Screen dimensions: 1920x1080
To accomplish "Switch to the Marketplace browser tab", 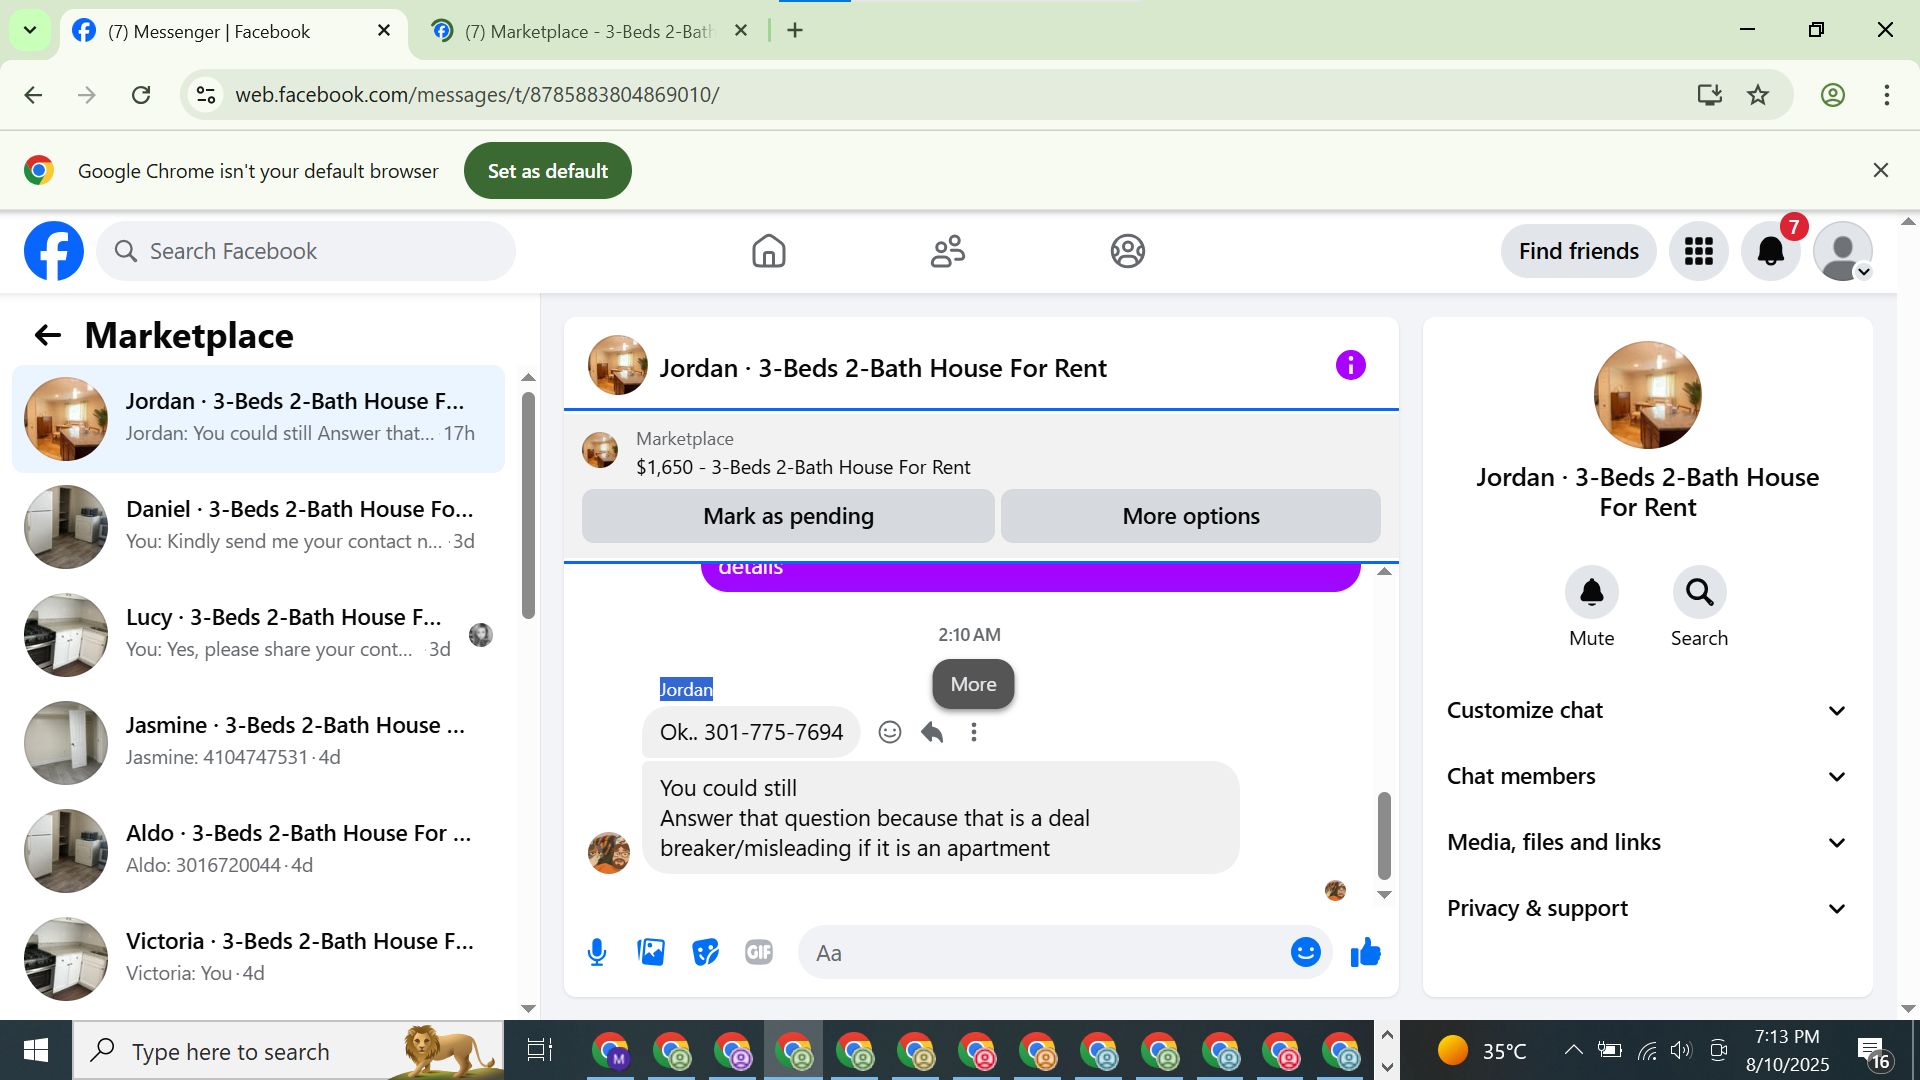I will pos(588,31).
